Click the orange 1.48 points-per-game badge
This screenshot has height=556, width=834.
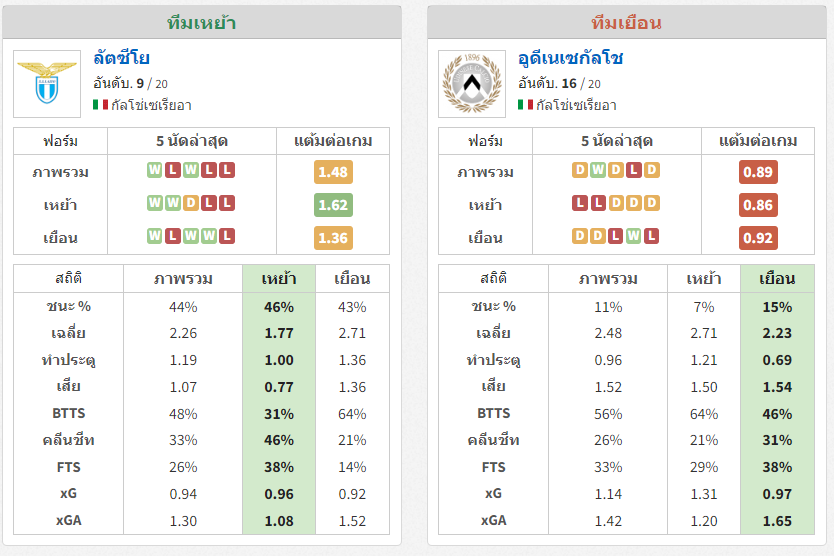click(x=333, y=172)
